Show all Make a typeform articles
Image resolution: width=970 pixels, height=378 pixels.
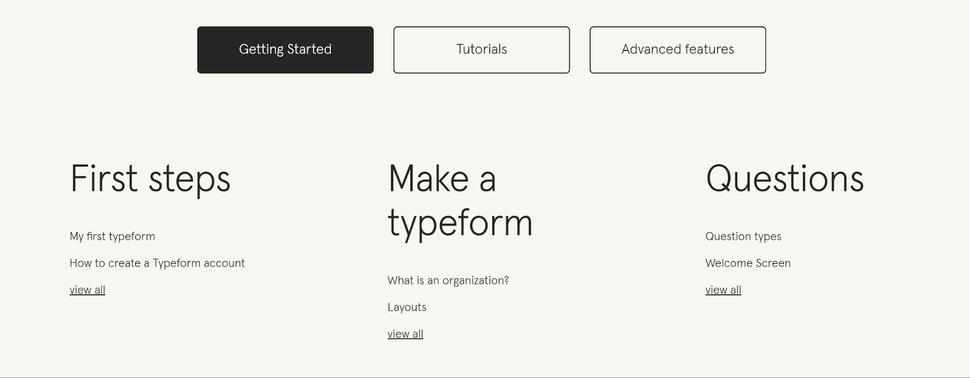(405, 333)
